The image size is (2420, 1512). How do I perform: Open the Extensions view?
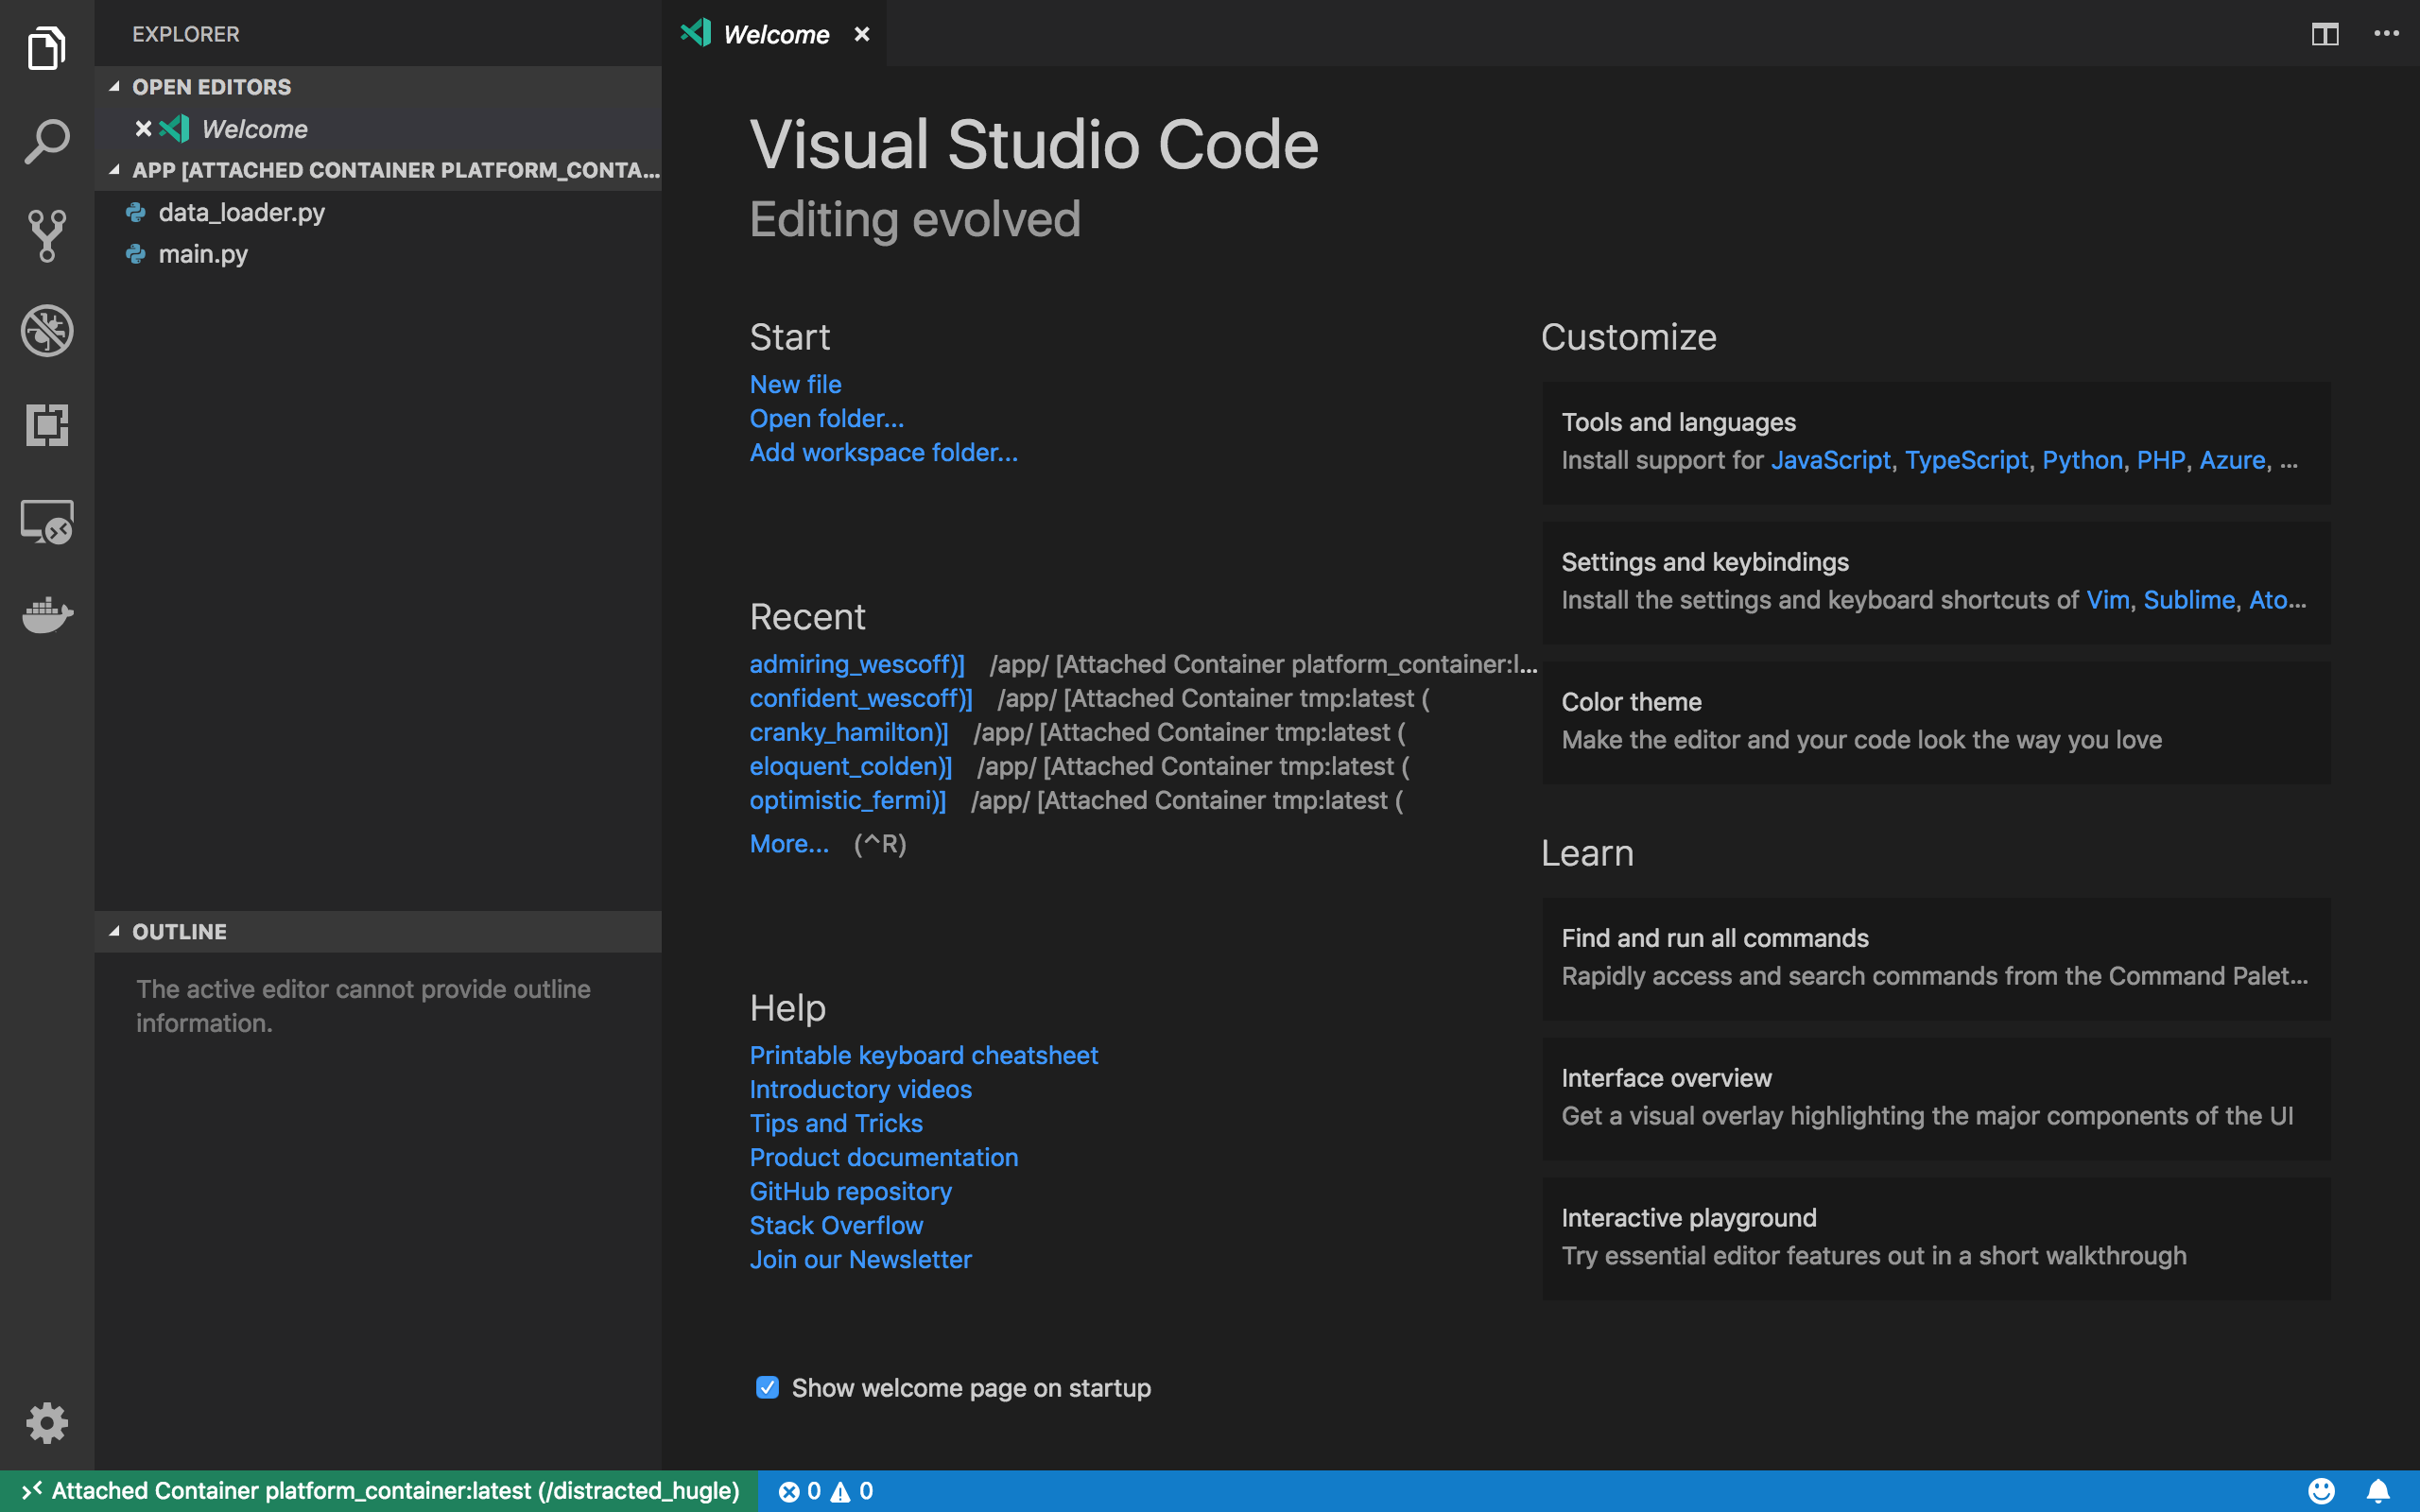coord(47,425)
